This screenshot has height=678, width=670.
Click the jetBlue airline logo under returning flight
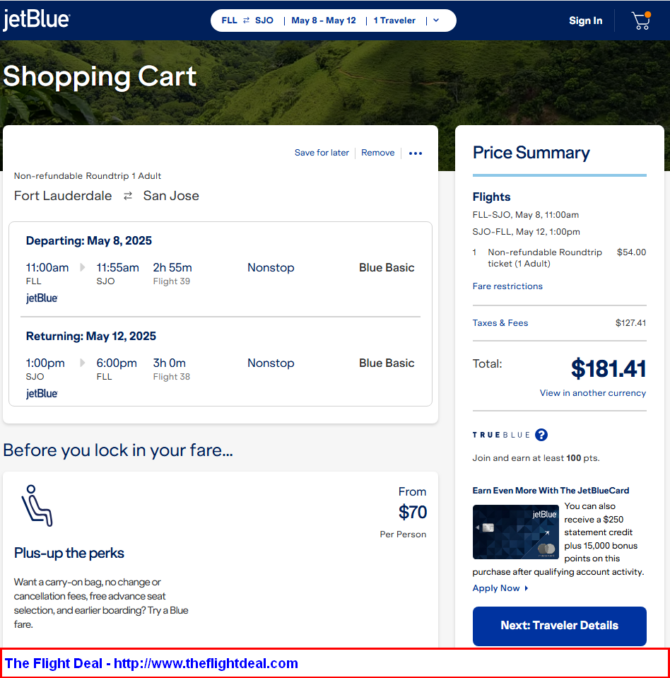point(42,394)
